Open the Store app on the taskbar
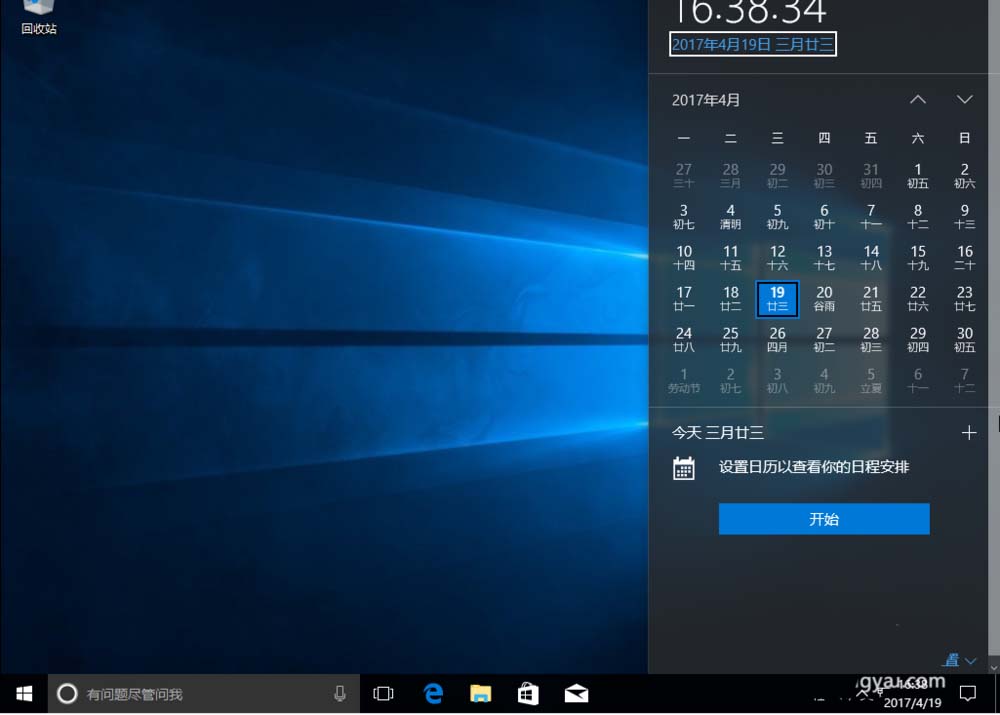Image resolution: width=1000 pixels, height=715 pixels. [528, 693]
